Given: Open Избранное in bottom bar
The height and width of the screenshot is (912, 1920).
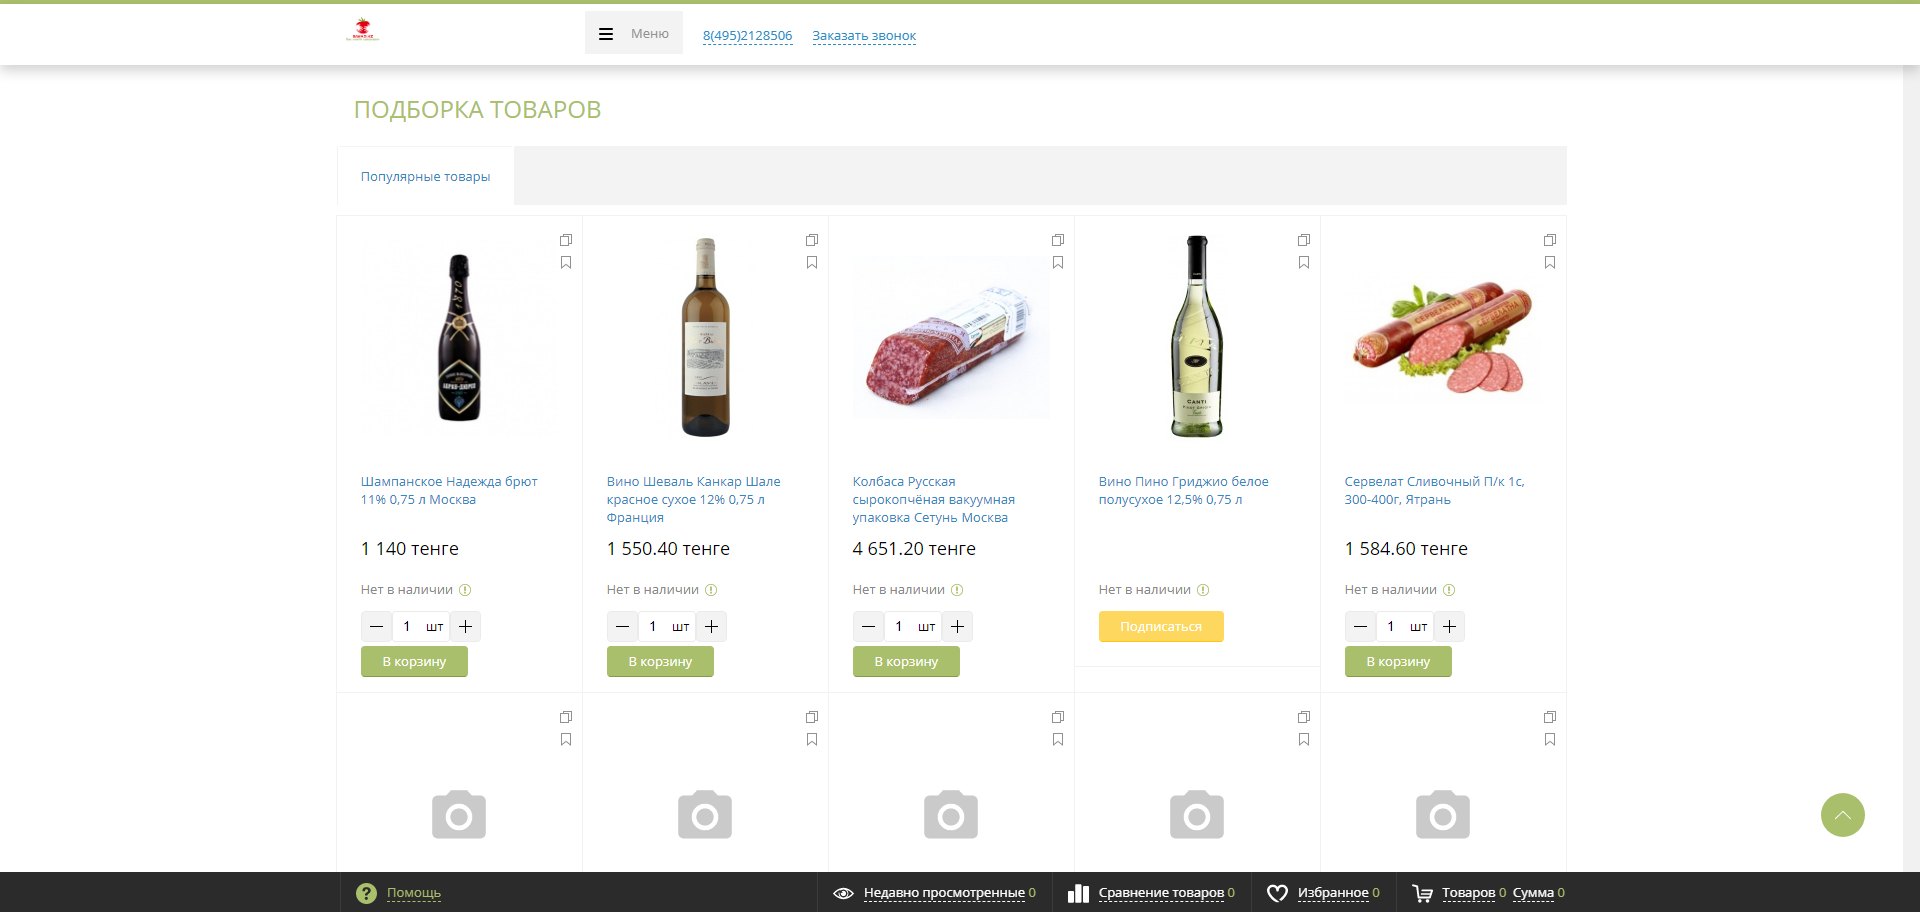Looking at the screenshot, I should 1333,893.
